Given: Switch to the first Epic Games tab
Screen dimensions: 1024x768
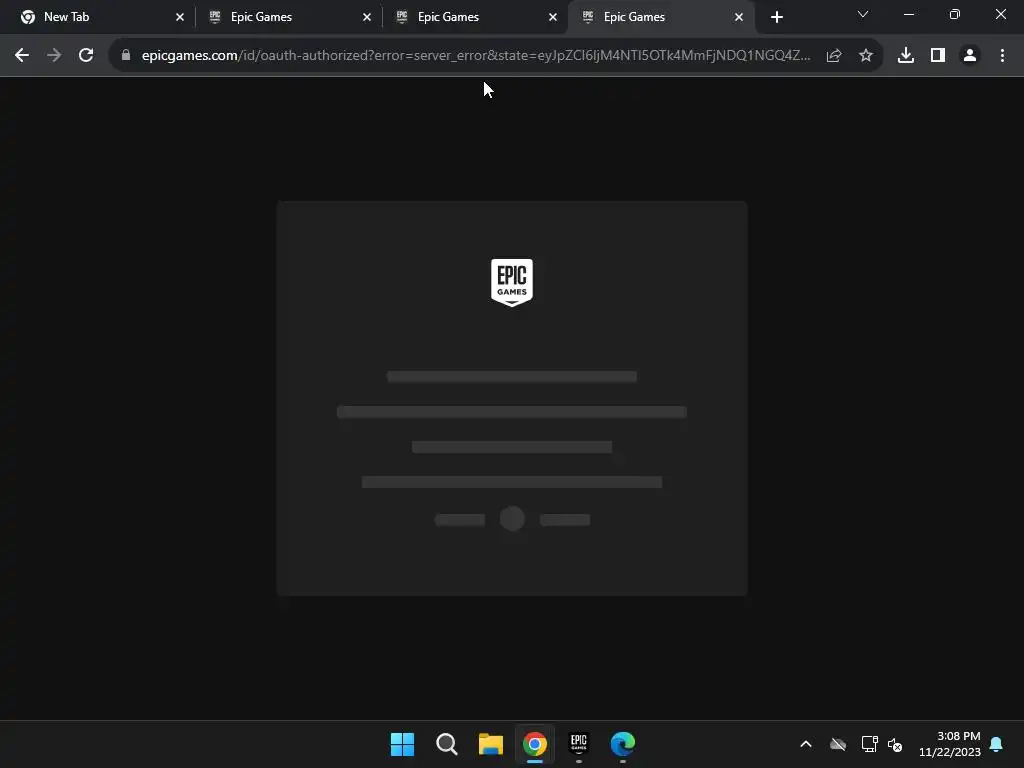Looking at the screenshot, I should point(285,18).
